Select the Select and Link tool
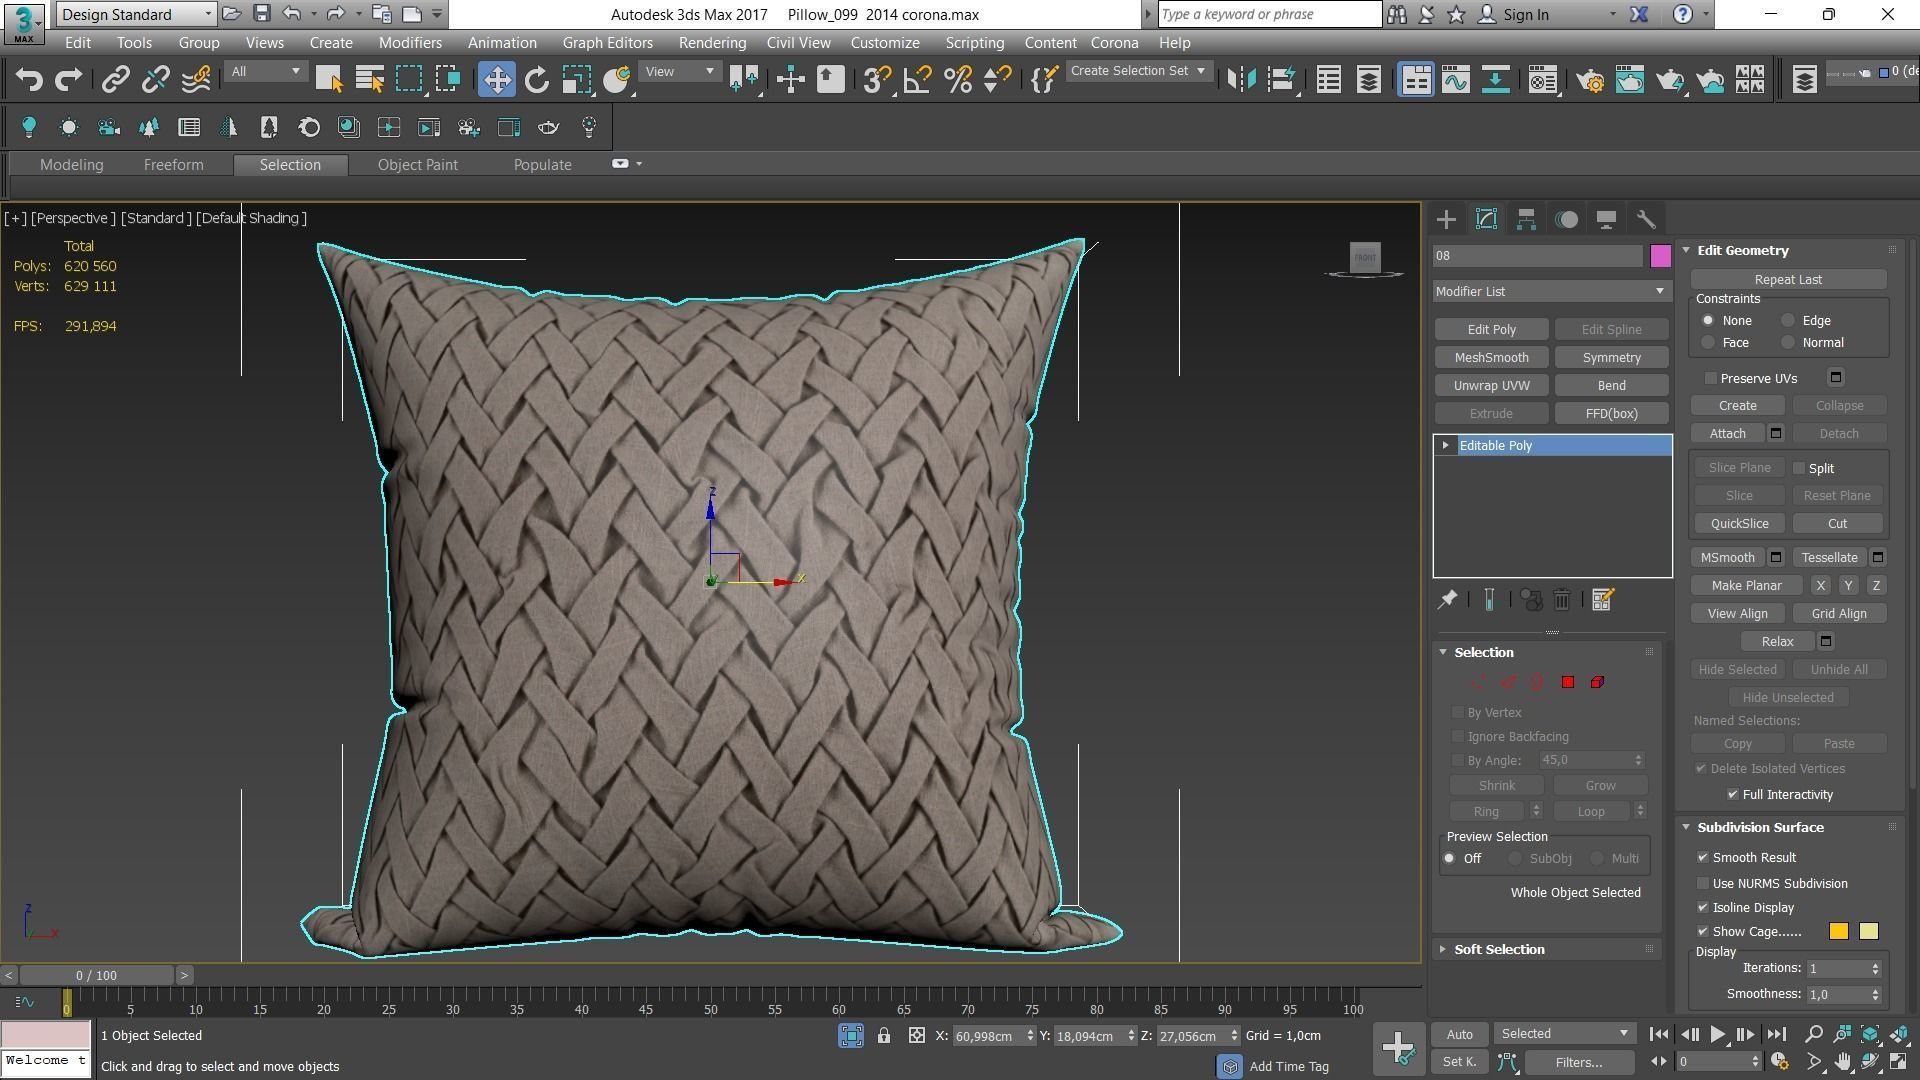This screenshot has height=1080, width=1920. pyautogui.click(x=116, y=80)
